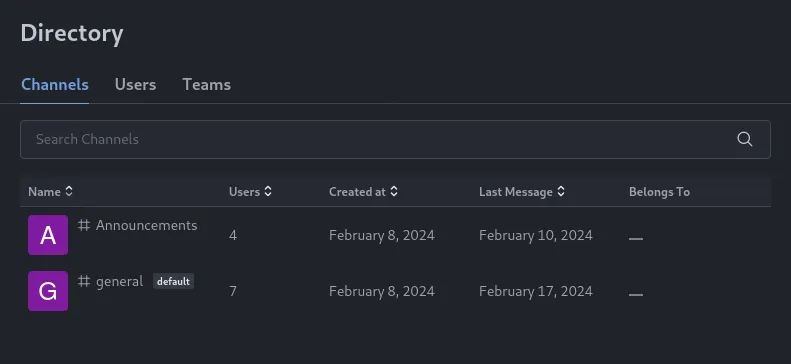The width and height of the screenshot is (791, 364).
Task: Click the Belongs To dash for Announcements
Action: pyautogui.click(x=636, y=238)
